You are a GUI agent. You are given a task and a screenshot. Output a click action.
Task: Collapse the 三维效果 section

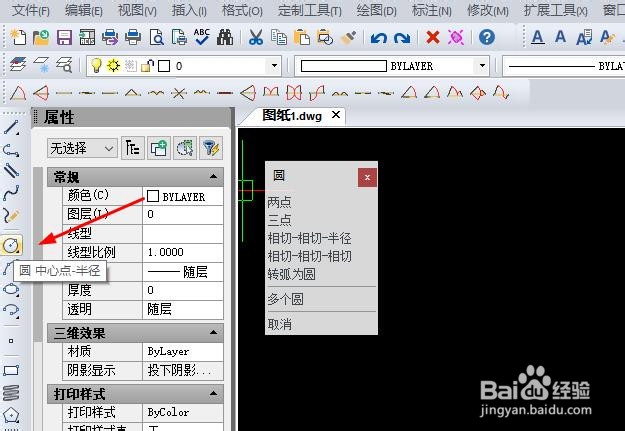pos(213,332)
